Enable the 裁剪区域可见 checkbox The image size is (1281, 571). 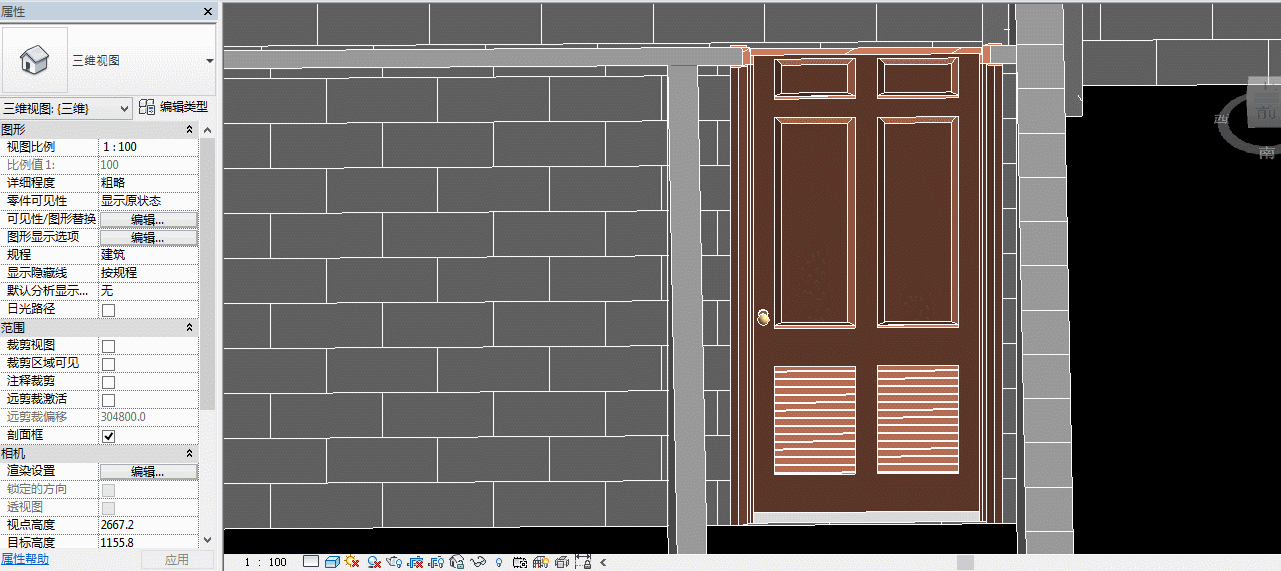pyautogui.click(x=108, y=363)
